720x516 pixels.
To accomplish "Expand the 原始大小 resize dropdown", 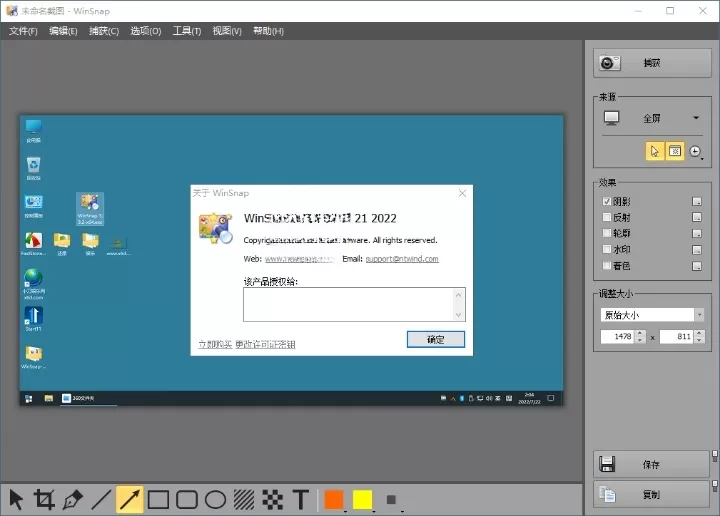I will 699,314.
